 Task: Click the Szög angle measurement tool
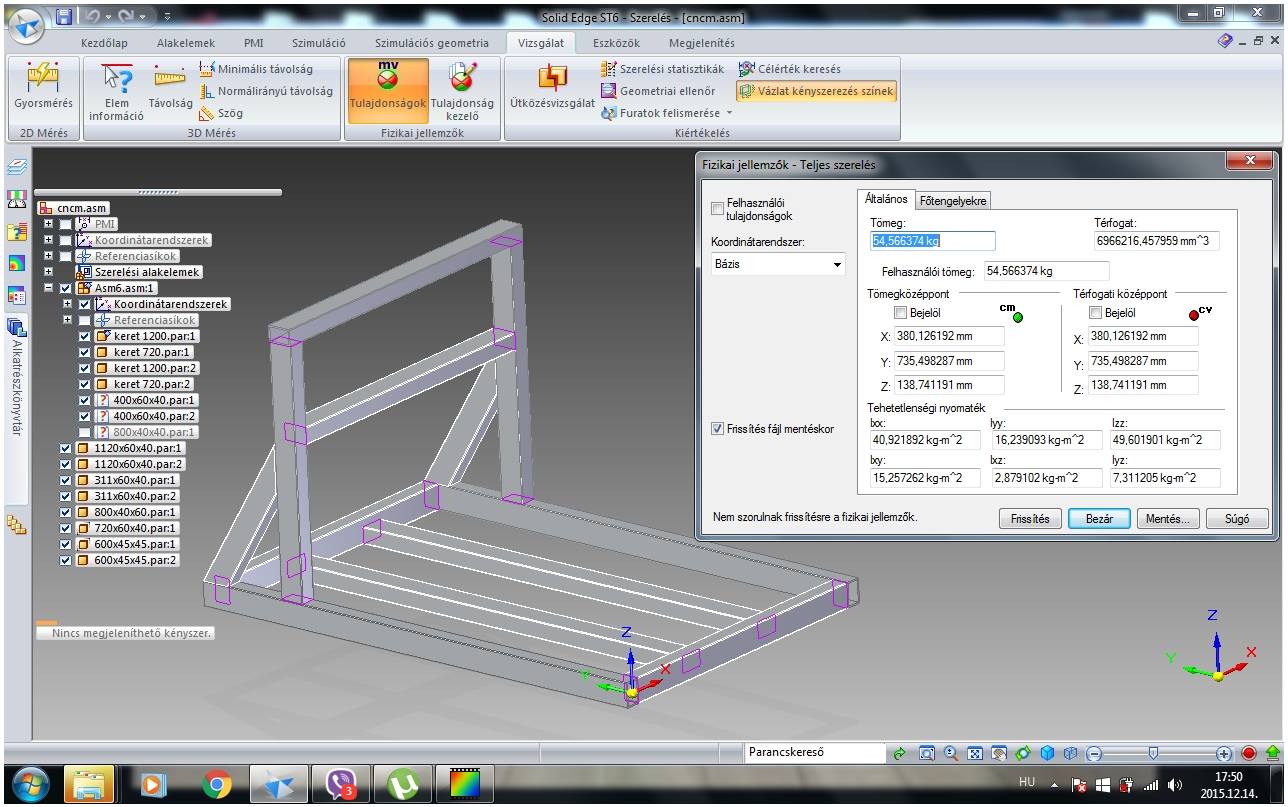click(221, 113)
